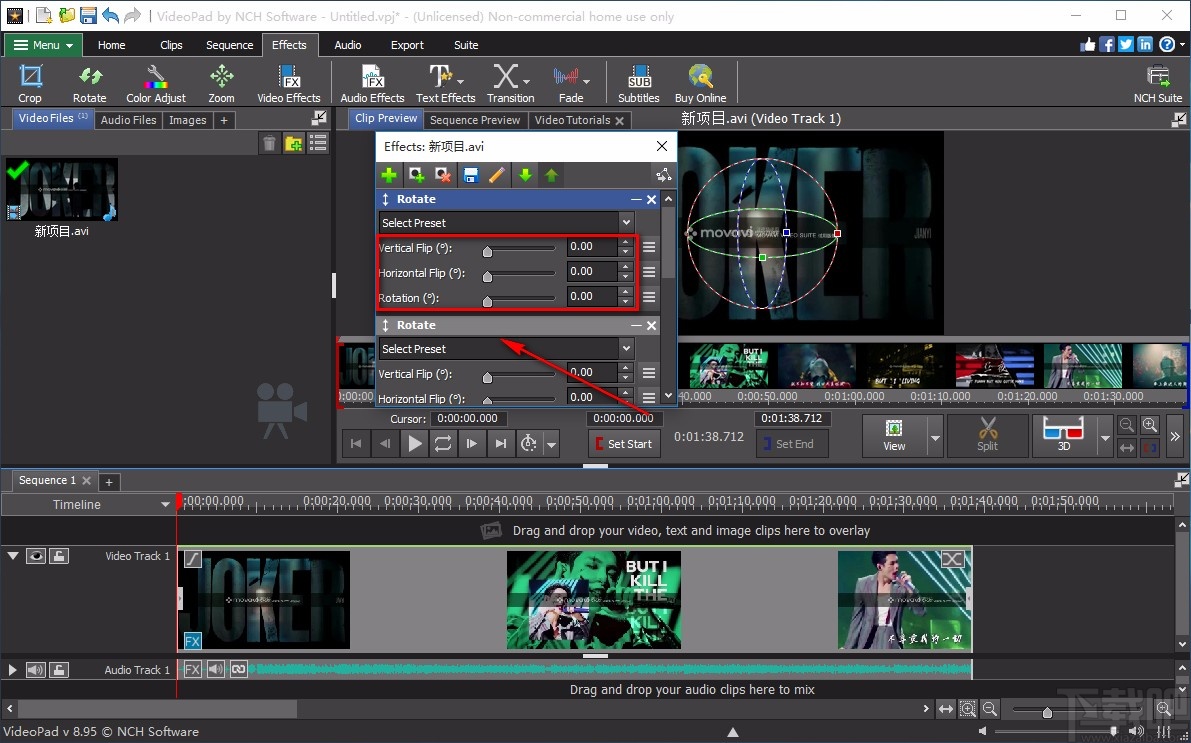Screen dimensions: 1191x743
Task: Toggle visibility of Video Track 1
Action: click(x=36, y=556)
